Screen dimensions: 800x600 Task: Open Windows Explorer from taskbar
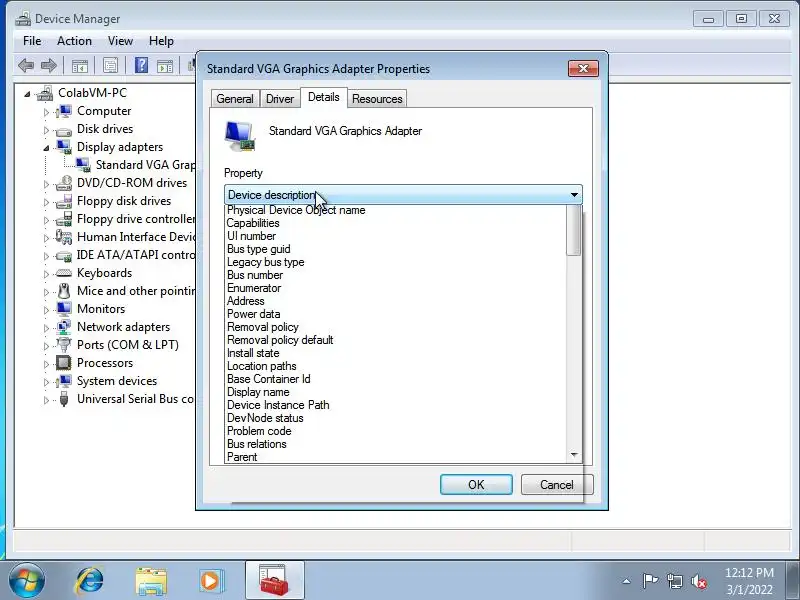[x=151, y=581]
